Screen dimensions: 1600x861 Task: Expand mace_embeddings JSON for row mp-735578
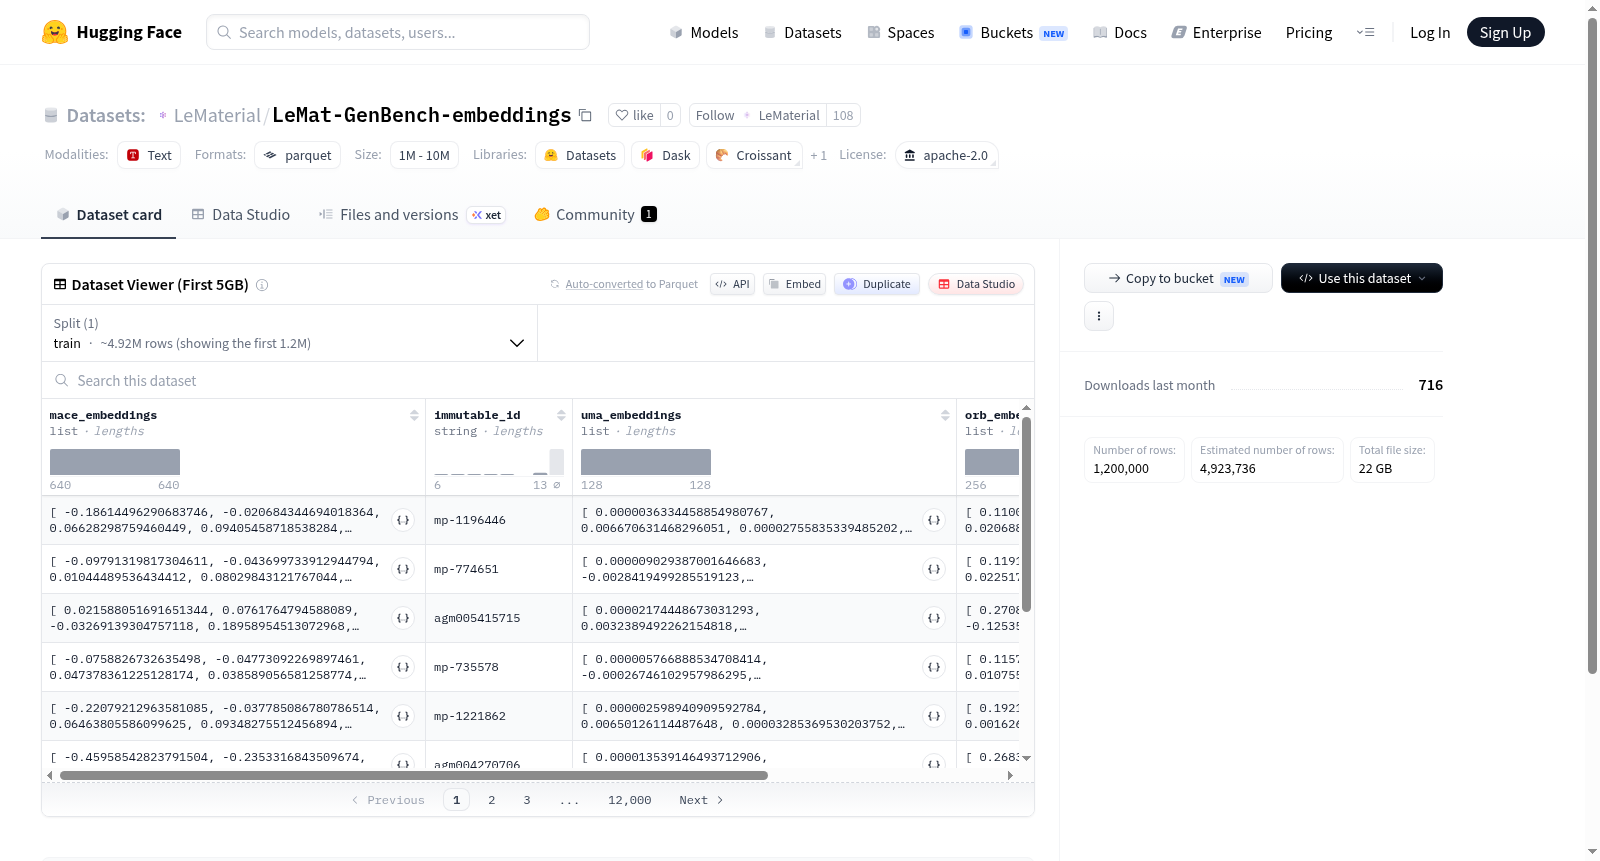403,667
